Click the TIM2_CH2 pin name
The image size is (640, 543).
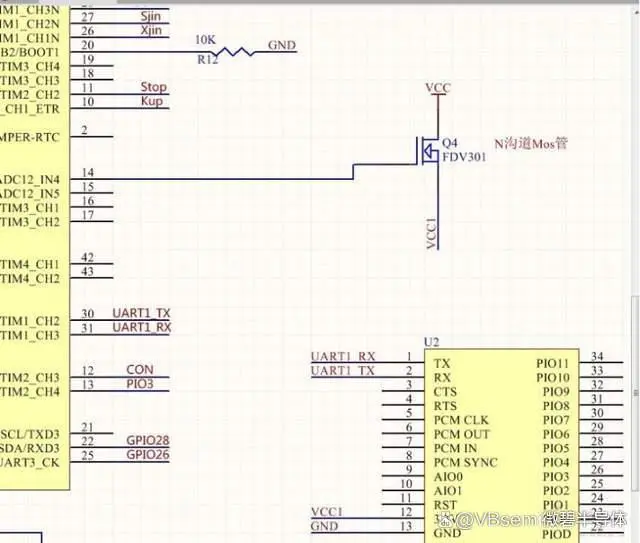30,95
